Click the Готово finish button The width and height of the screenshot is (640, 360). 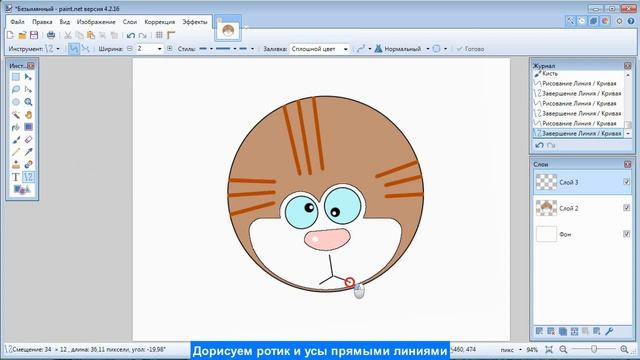[470, 49]
